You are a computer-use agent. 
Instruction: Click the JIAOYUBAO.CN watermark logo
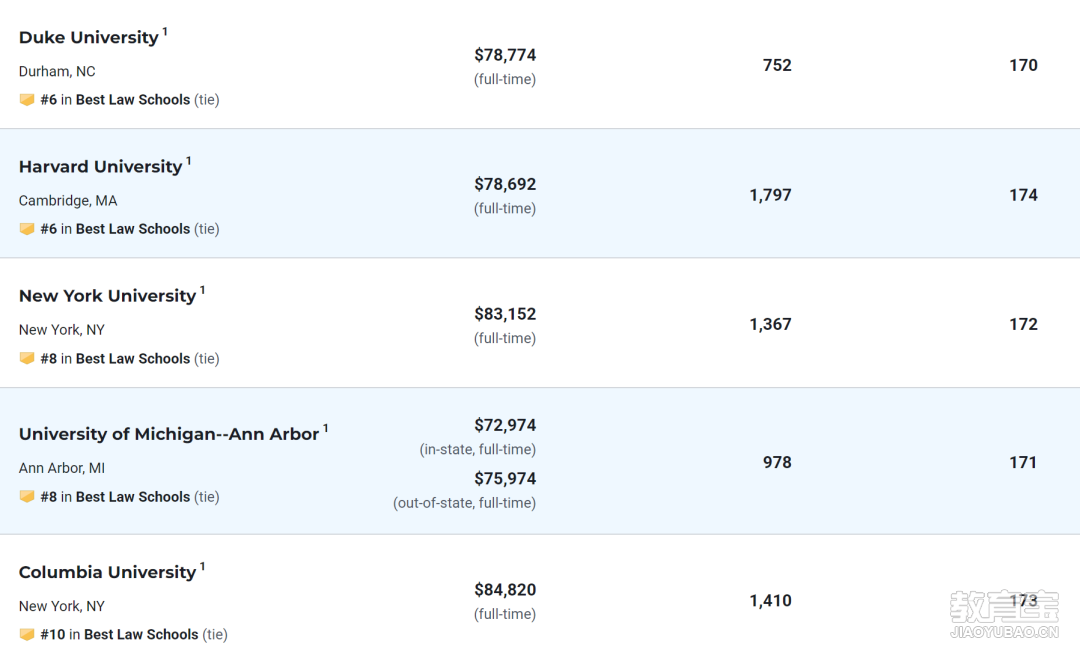coord(1004,614)
